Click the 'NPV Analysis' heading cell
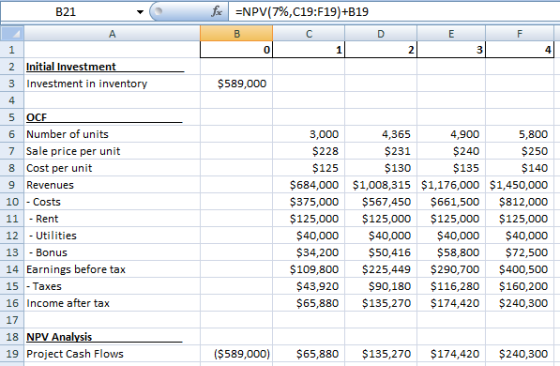Screen dimensions: 560x366 [x=112, y=337]
